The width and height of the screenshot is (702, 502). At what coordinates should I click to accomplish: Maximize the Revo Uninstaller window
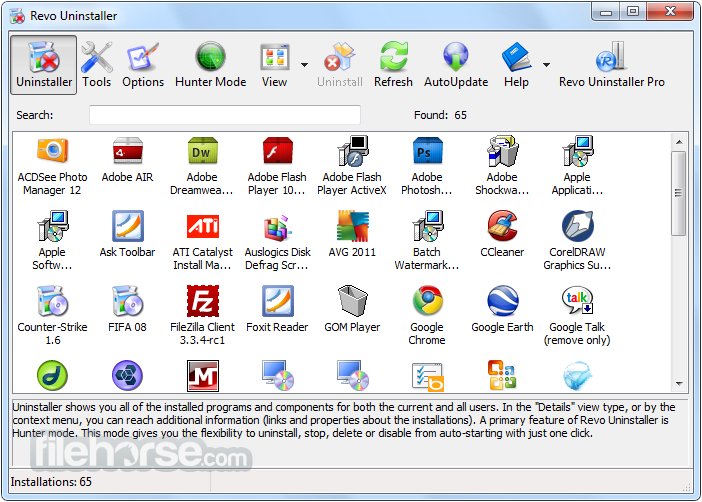633,12
